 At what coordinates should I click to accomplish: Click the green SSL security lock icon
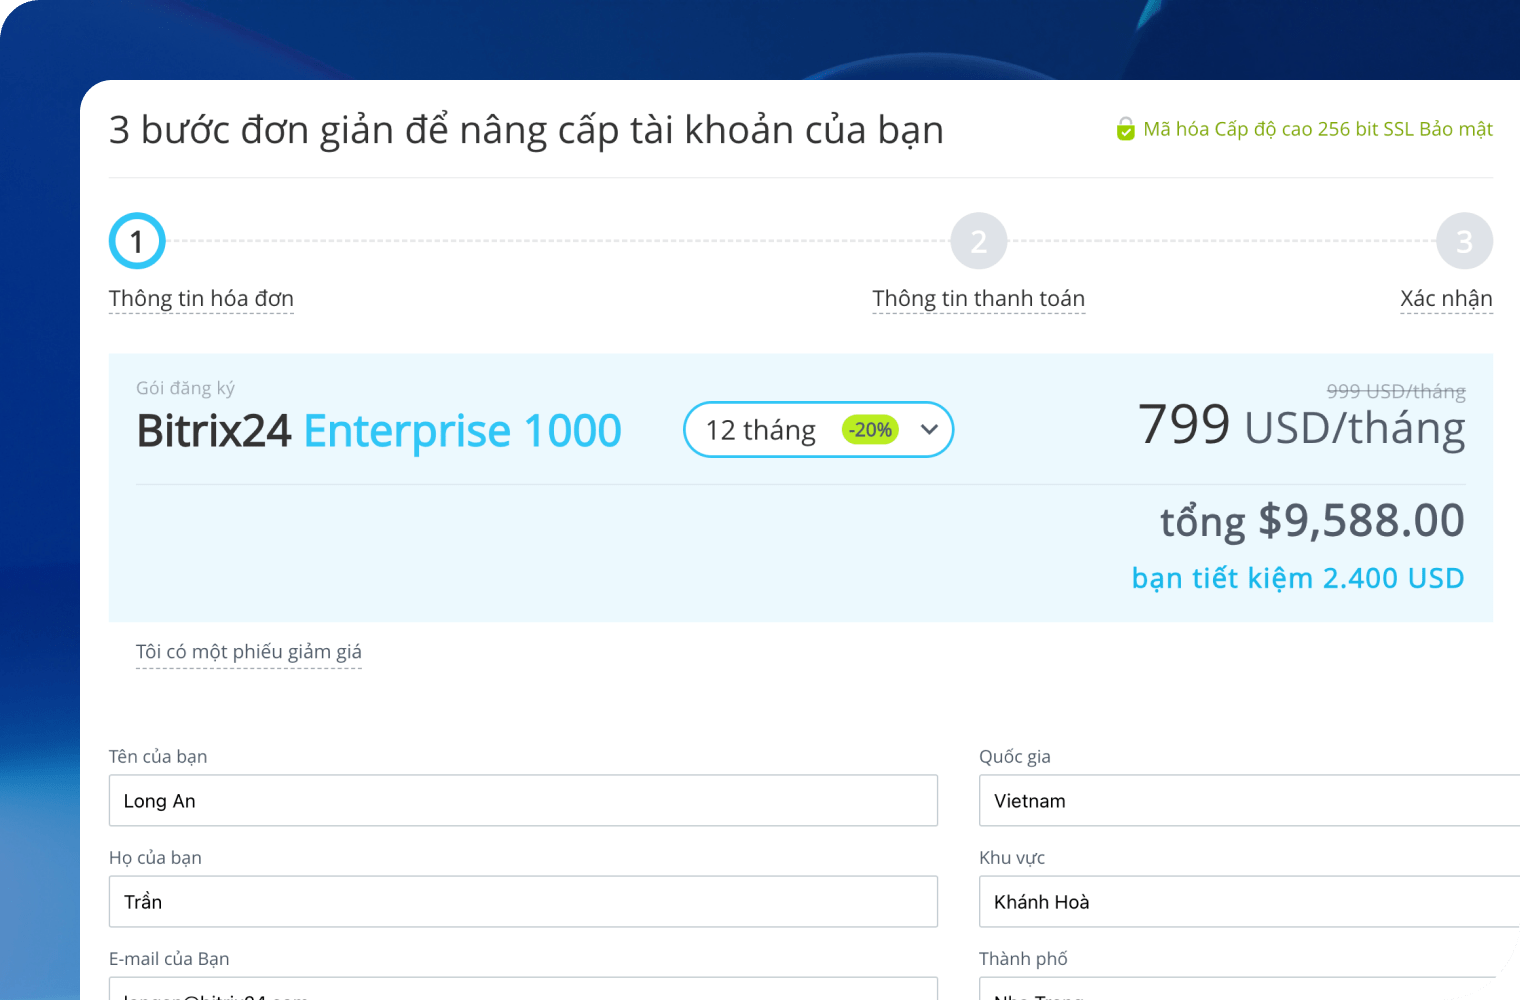[1126, 129]
